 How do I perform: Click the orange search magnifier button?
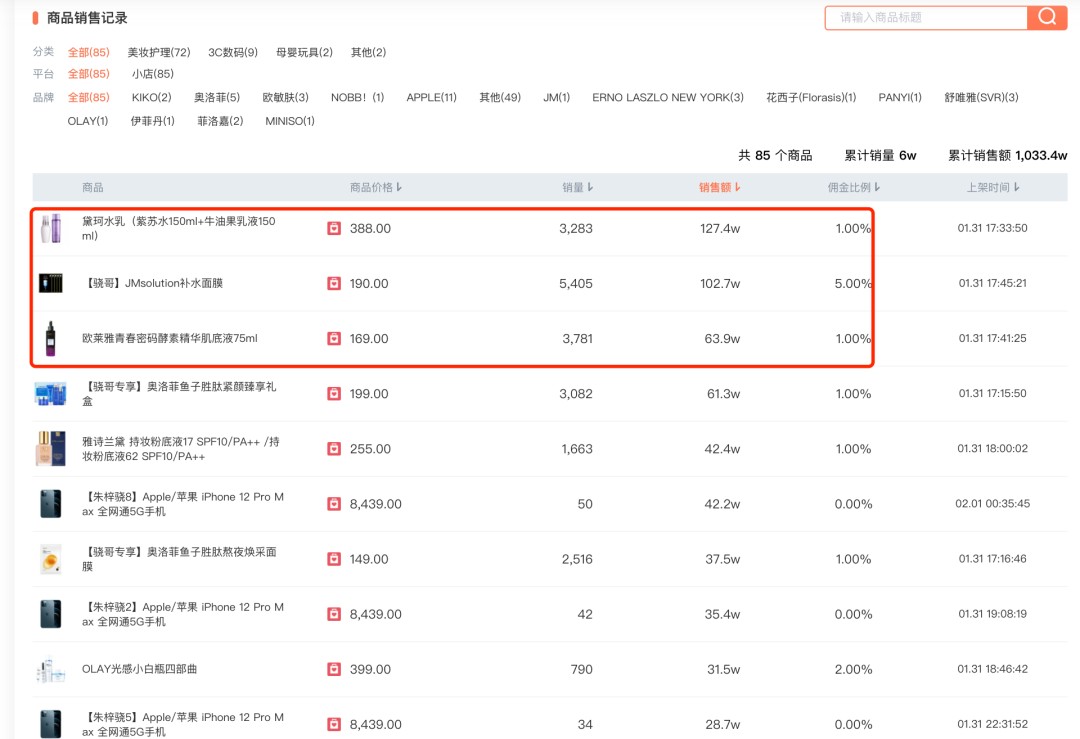1047,17
